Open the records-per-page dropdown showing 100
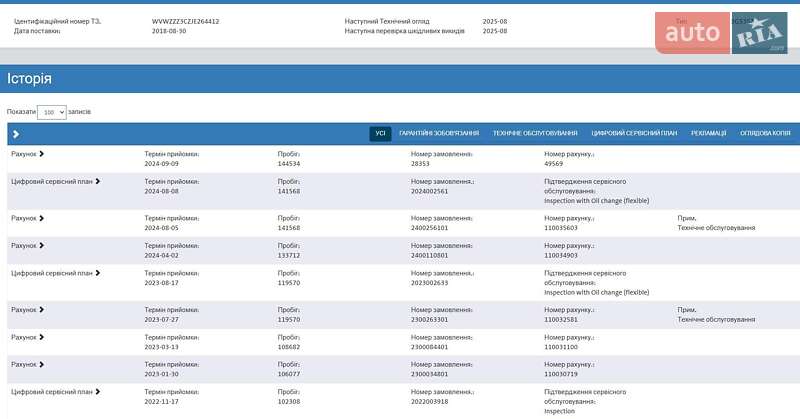This screenshot has height=419, width=800. [52, 112]
